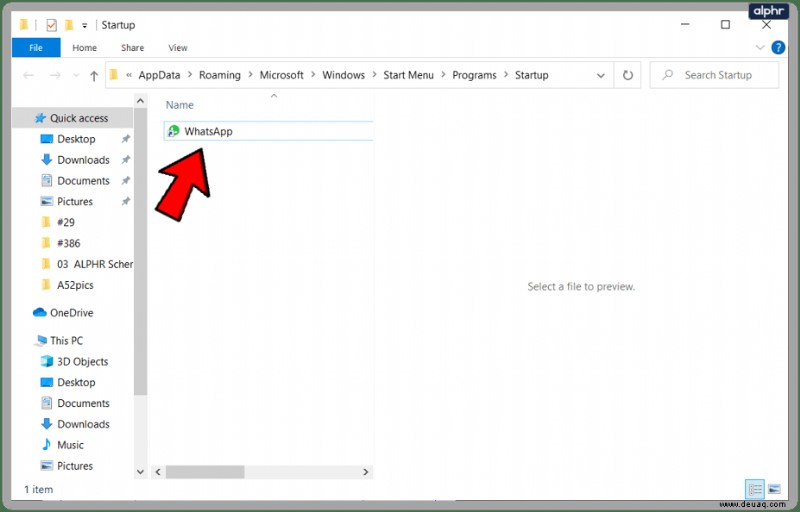
Task: Open the recent locations dropdown arrow
Action: point(76,75)
